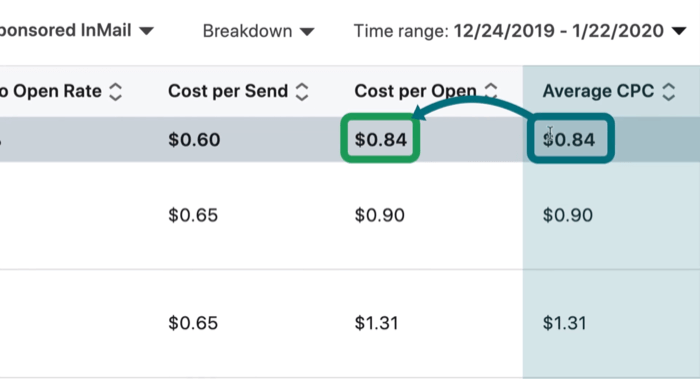This screenshot has width=700, height=379.
Task: Click the boxed $0.84 Average CPC value
Action: (x=569, y=140)
